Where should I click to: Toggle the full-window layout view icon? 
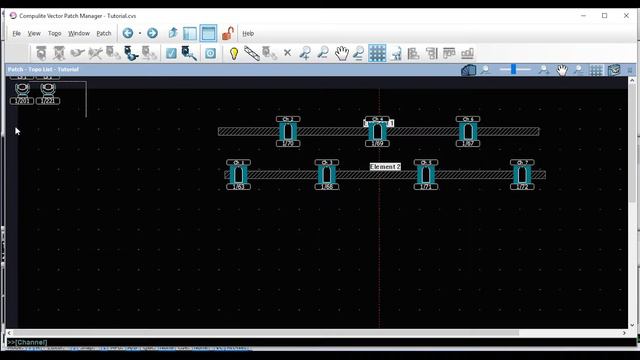coord(208,33)
